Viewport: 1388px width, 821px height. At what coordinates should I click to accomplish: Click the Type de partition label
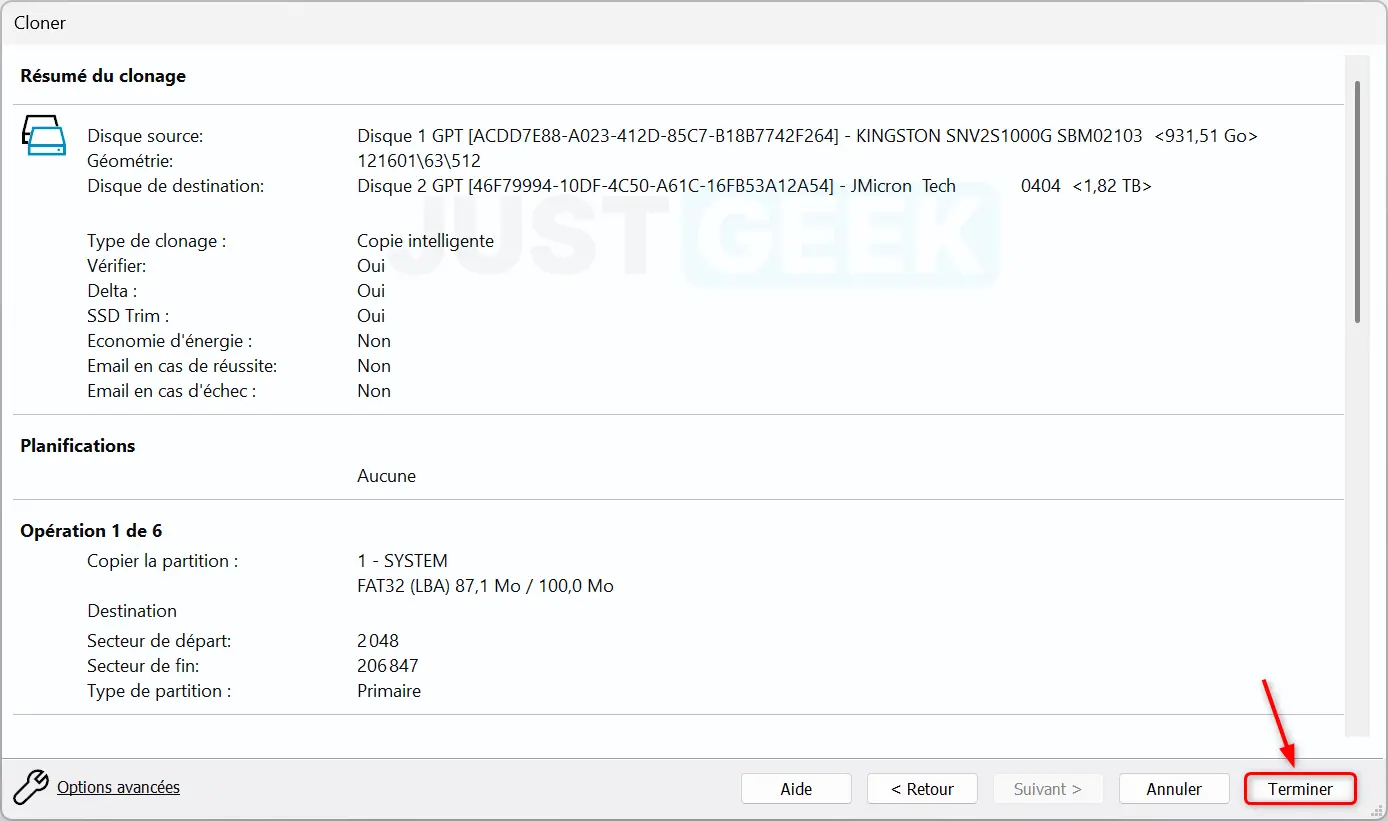click(159, 691)
